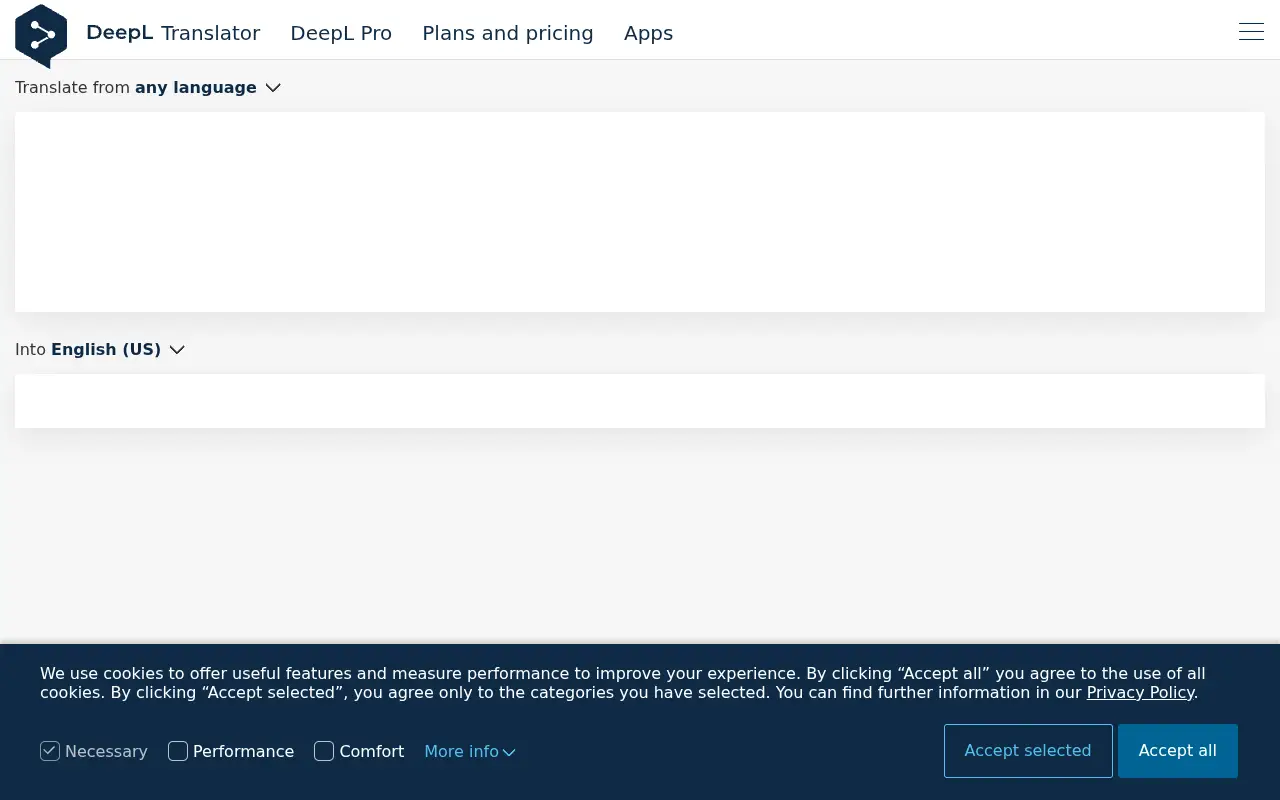Screen dimensions: 1280x800
Task: Open the Privacy Policy link
Action: [1141, 693]
